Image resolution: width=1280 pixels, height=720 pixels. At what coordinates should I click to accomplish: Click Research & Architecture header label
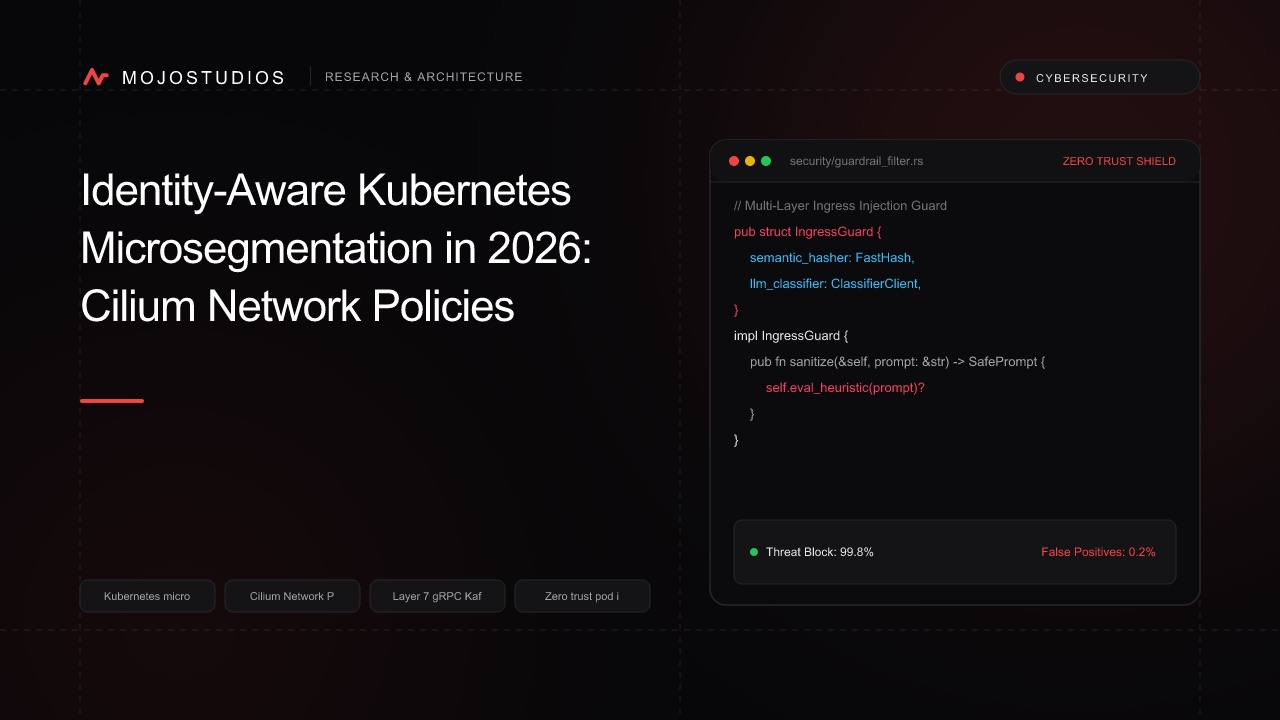click(424, 77)
